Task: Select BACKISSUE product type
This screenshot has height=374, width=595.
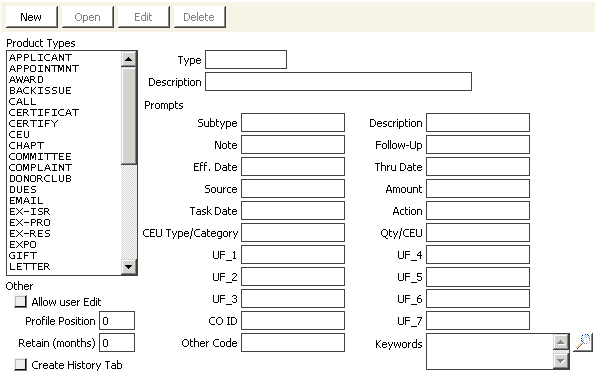Action: click(x=40, y=91)
